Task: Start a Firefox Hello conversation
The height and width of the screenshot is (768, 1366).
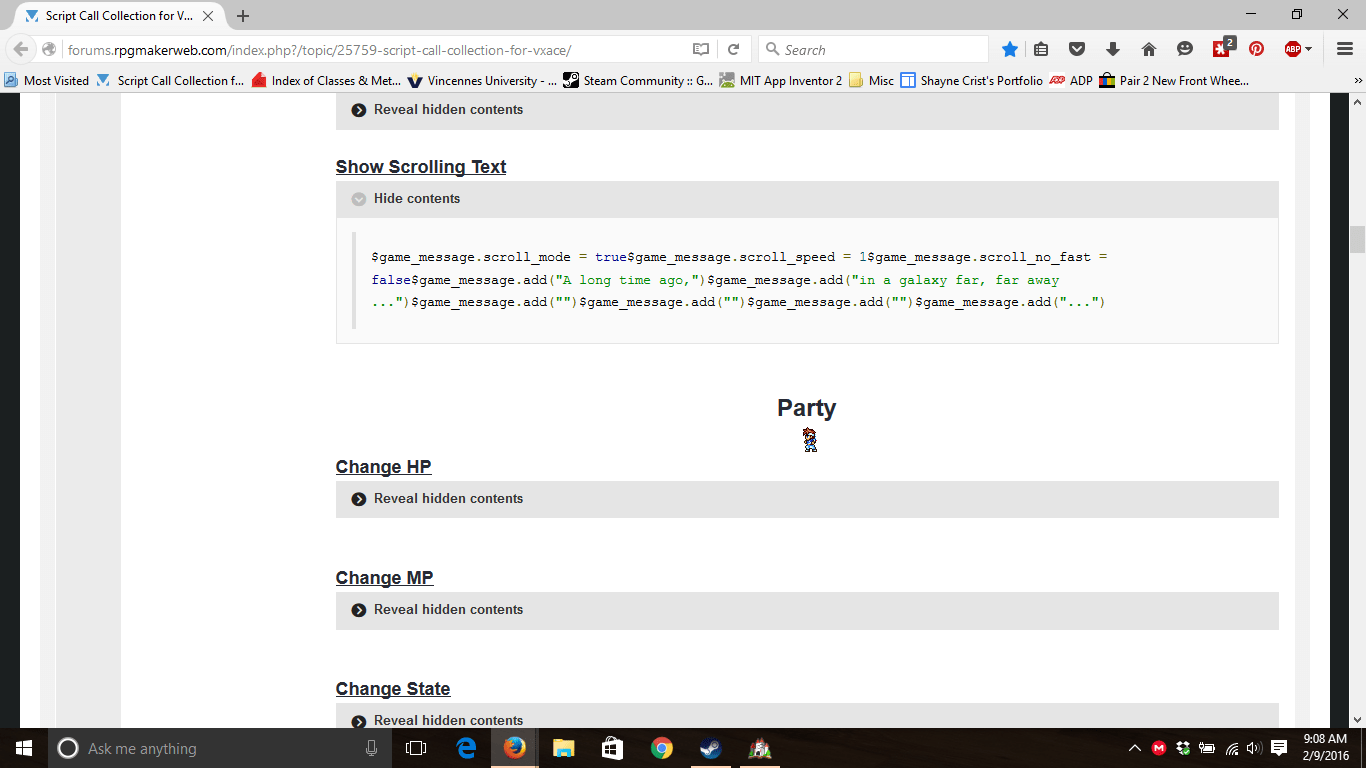Action: point(1183,48)
